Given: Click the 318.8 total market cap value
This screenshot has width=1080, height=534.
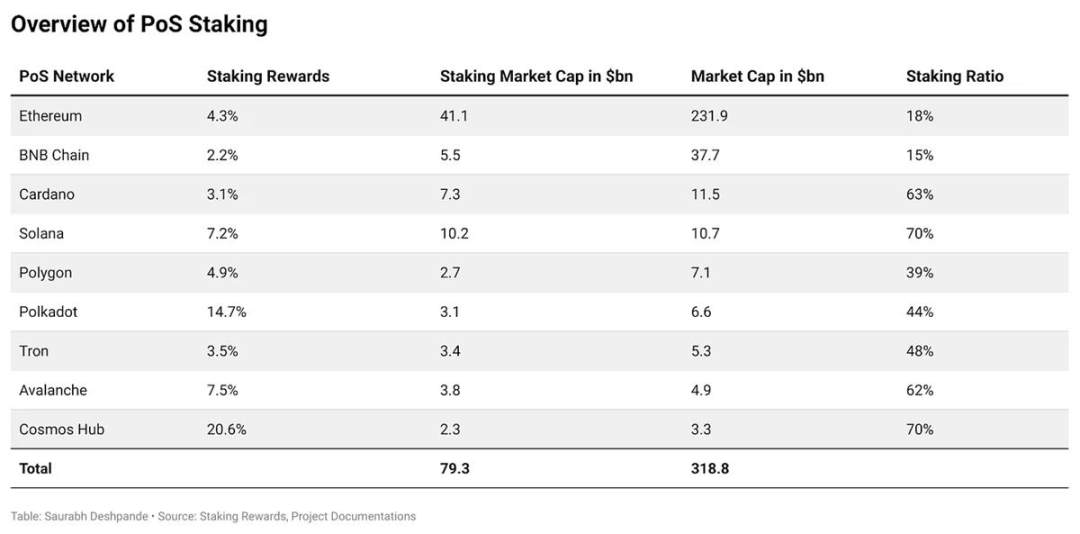Looking at the screenshot, I should 709,468.
